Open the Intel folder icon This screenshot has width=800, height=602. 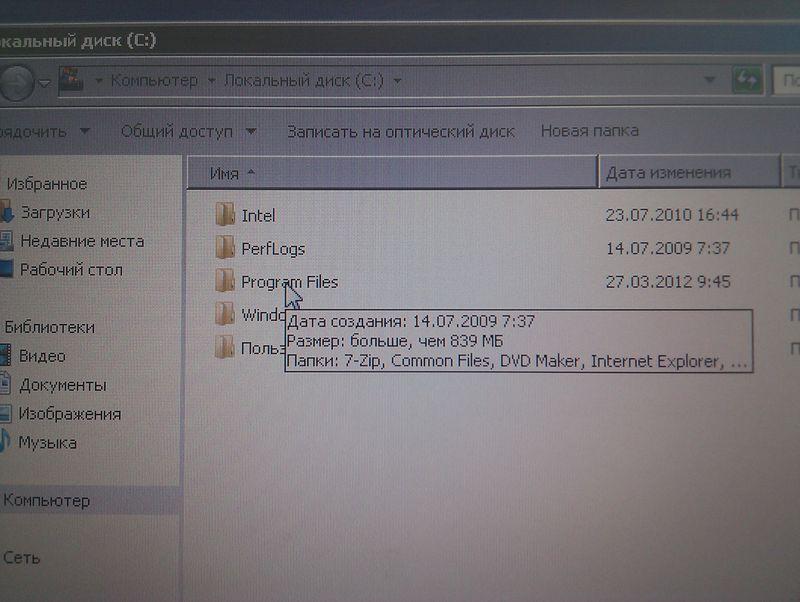(225, 214)
